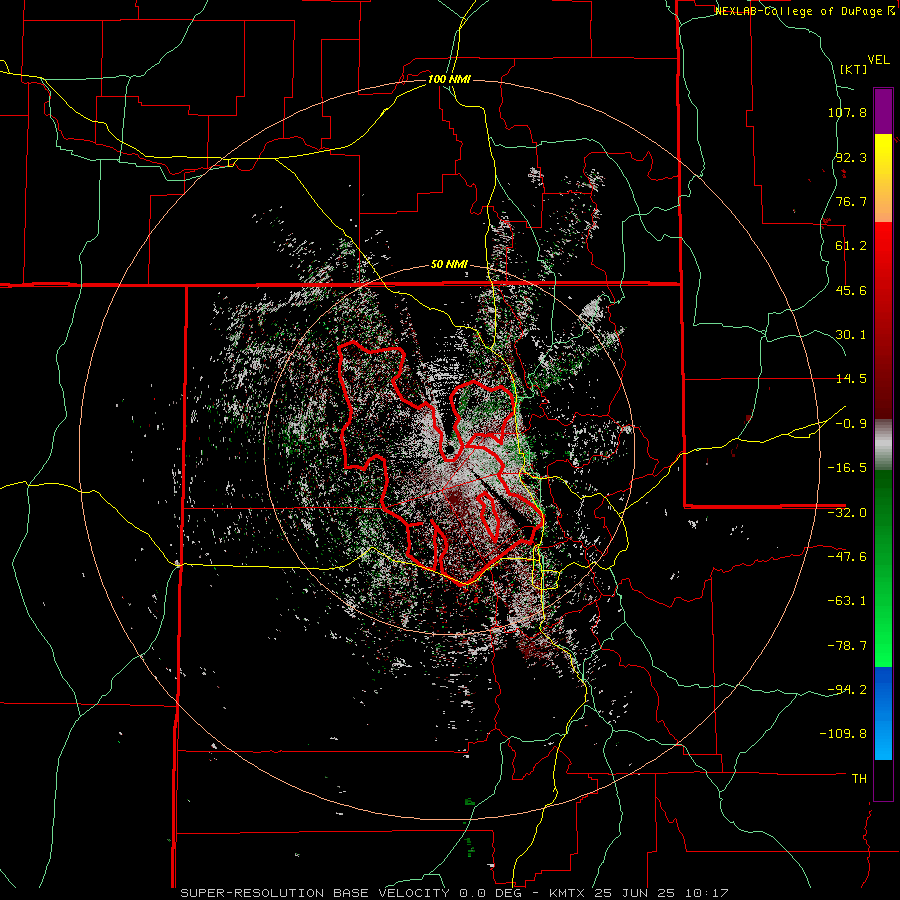Click the 61.2 velocity scale value
This screenshot has width=900, height=900.
(x=851, y=246)
